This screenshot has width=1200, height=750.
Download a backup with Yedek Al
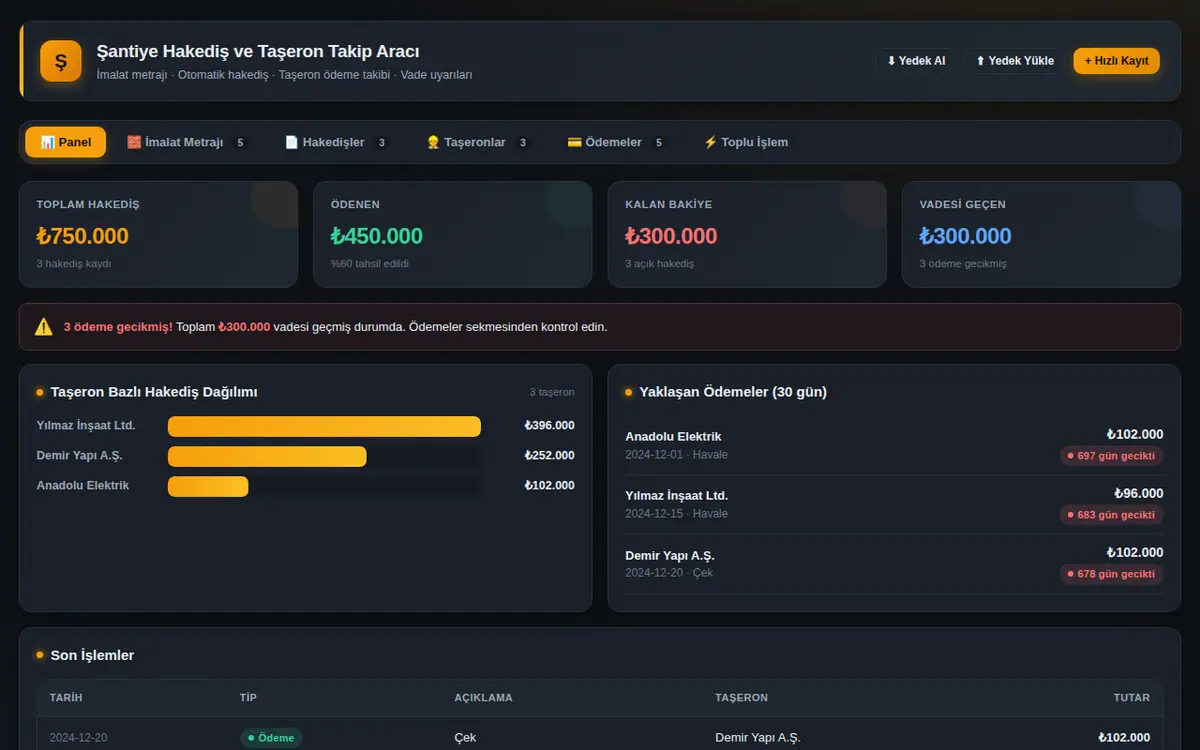click(x=916, y=61)
